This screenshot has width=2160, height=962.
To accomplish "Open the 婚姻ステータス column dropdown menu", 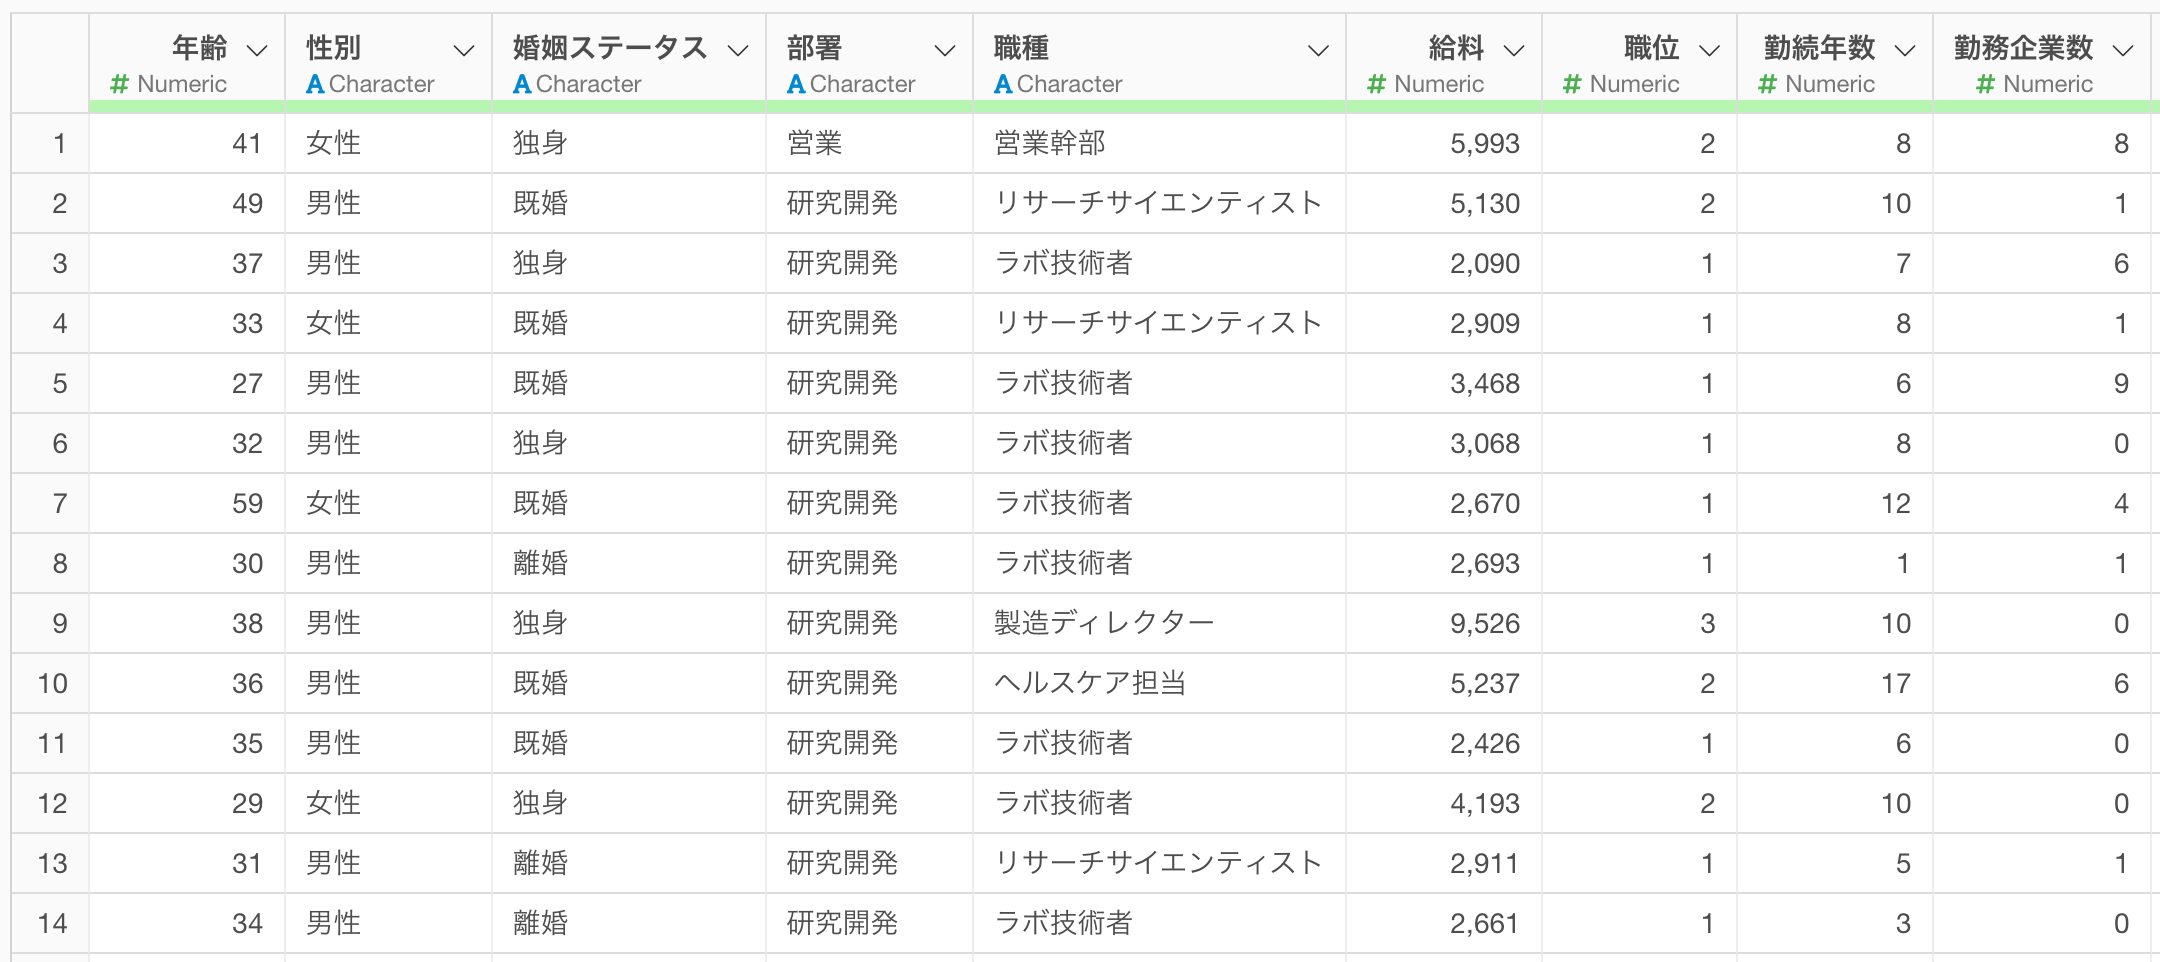I will tap(738, 50).
